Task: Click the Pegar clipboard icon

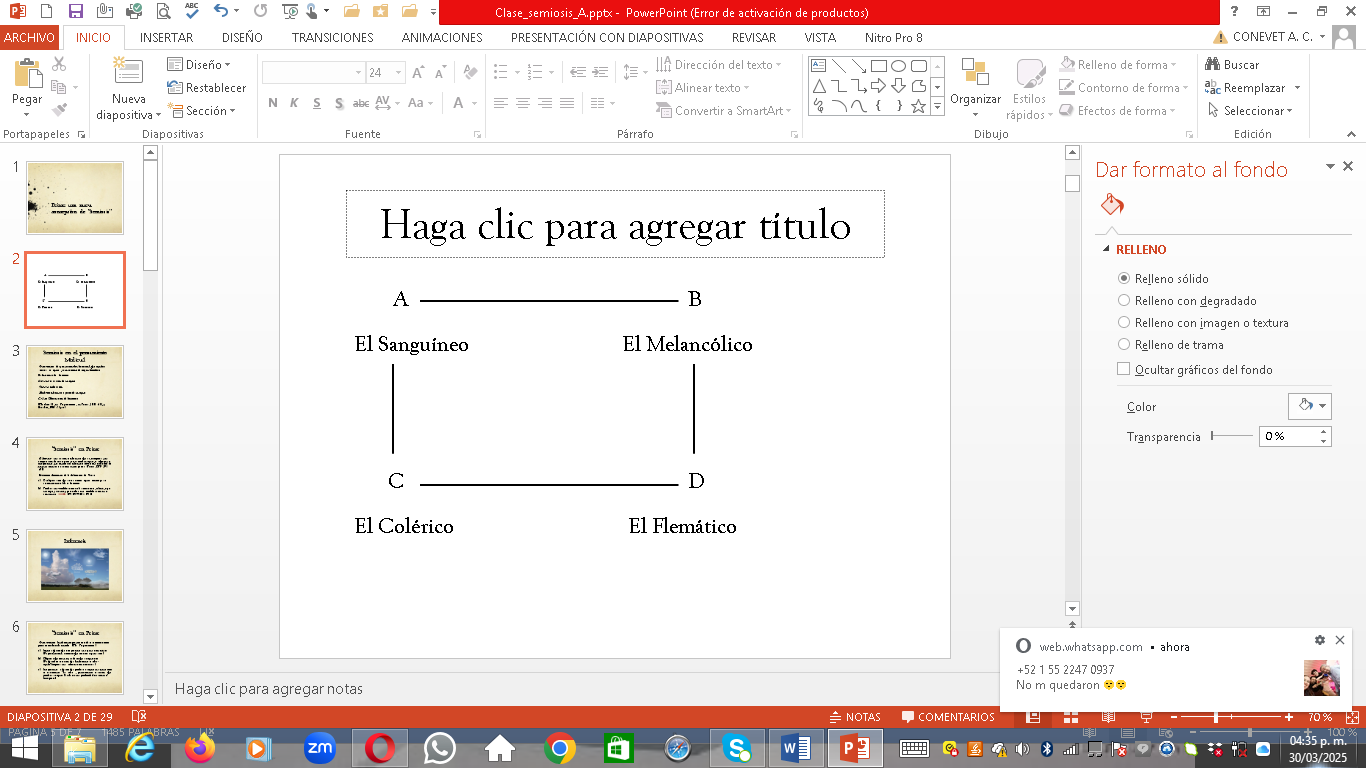Action: tap(27, 74)
